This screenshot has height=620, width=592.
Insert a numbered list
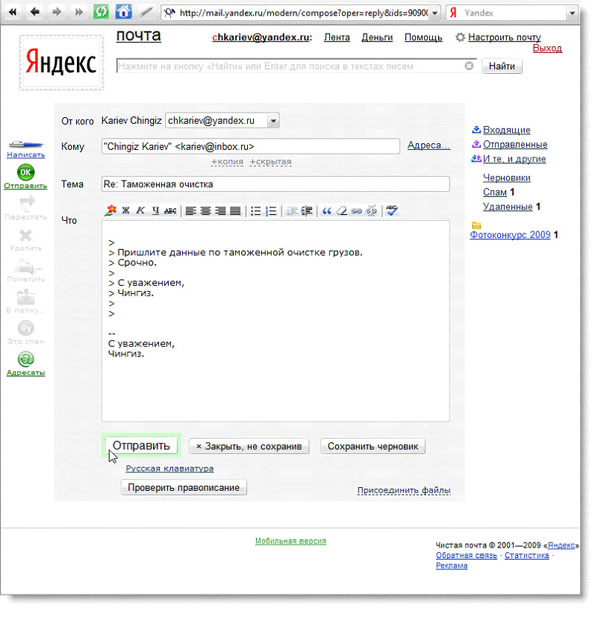click(271, 211)
